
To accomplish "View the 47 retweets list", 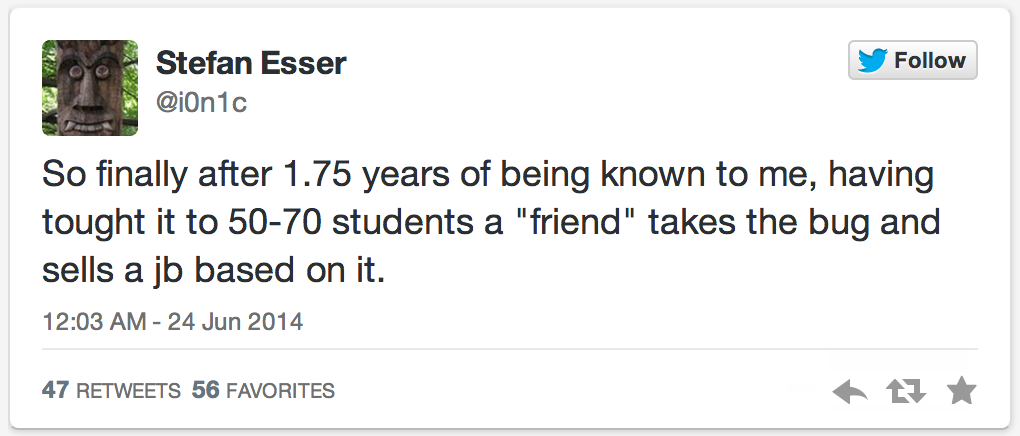I will pyautogui.click(x=111, y=390).
